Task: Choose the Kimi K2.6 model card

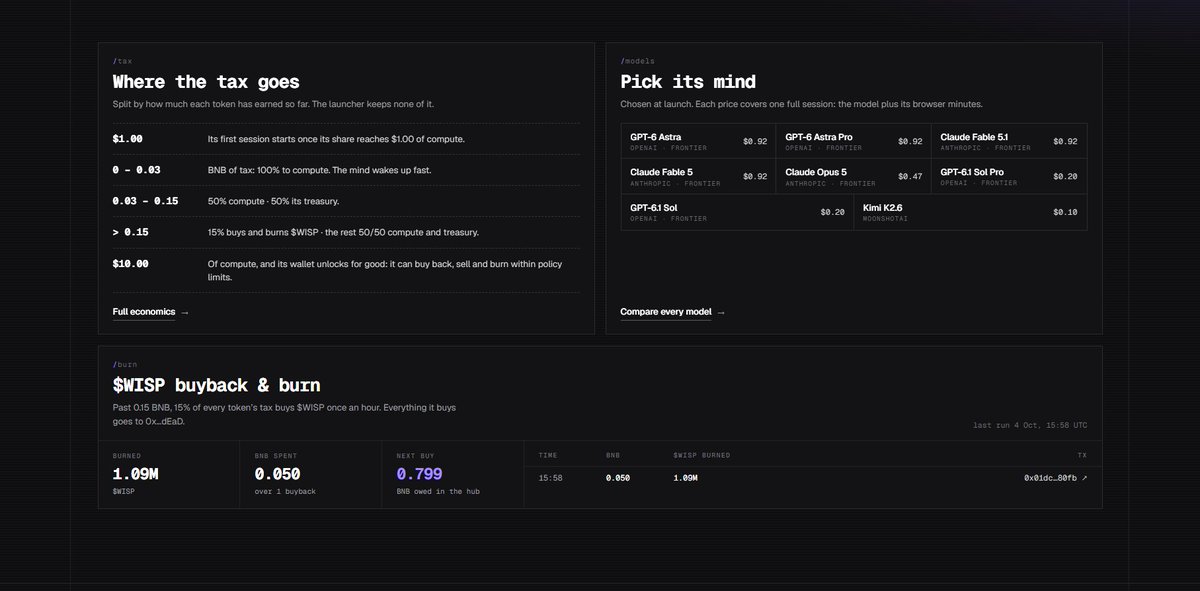Action: pos(970,212)
